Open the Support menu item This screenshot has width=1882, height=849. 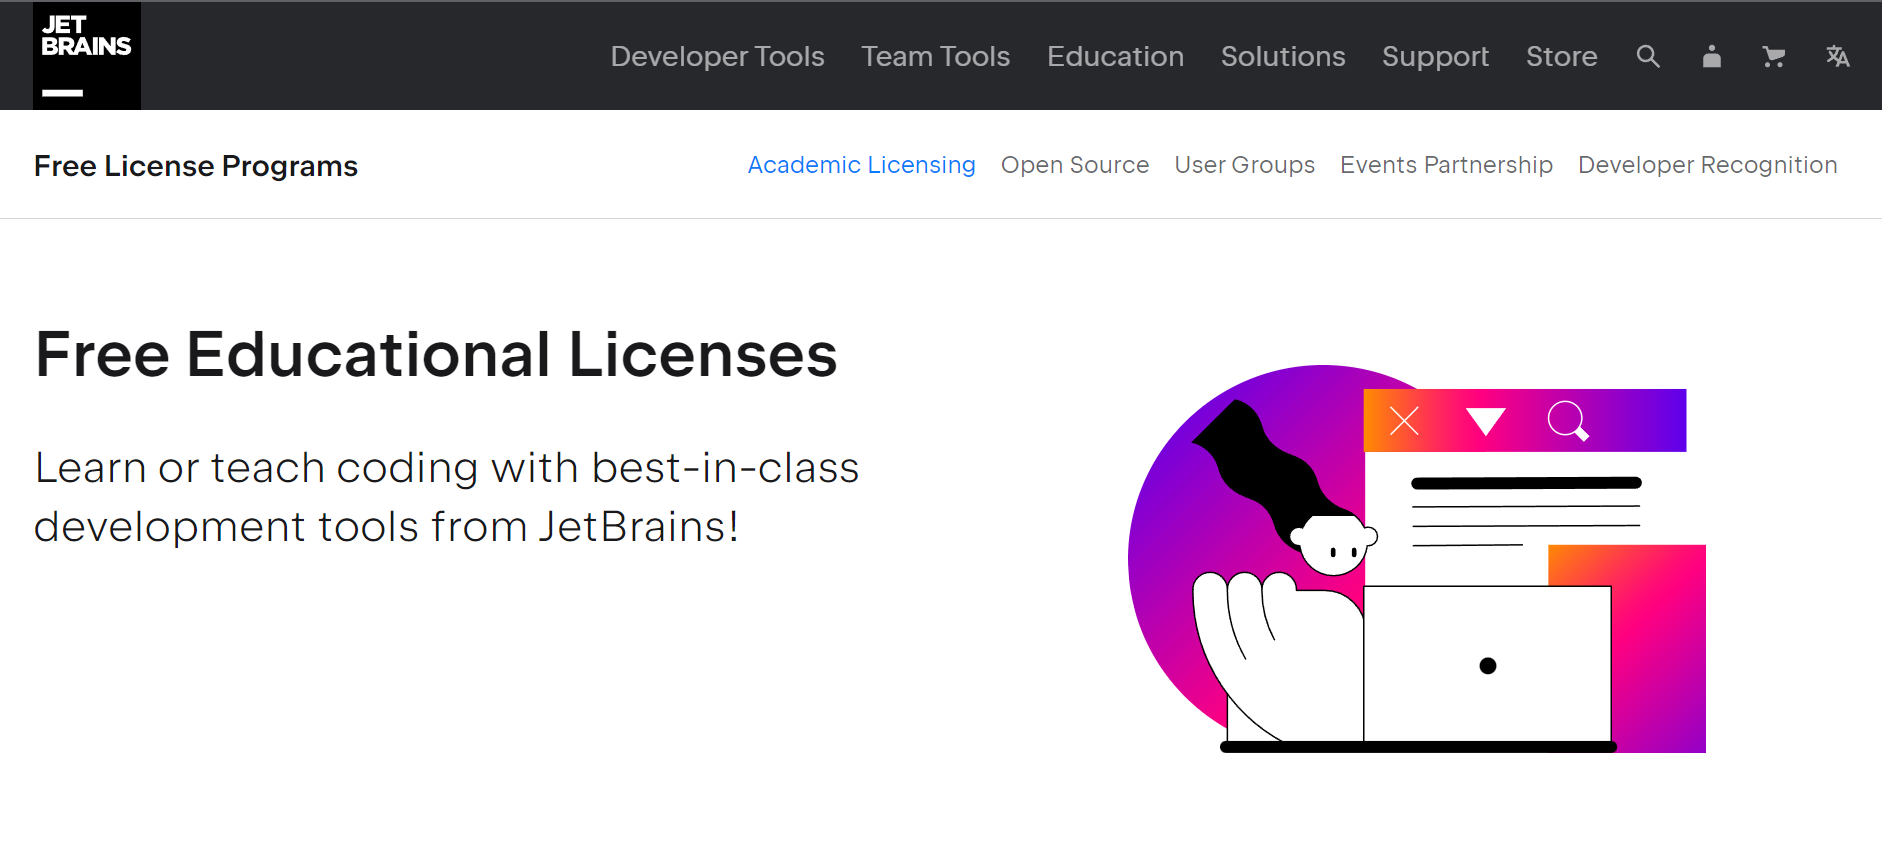(x=1435, y=57)
